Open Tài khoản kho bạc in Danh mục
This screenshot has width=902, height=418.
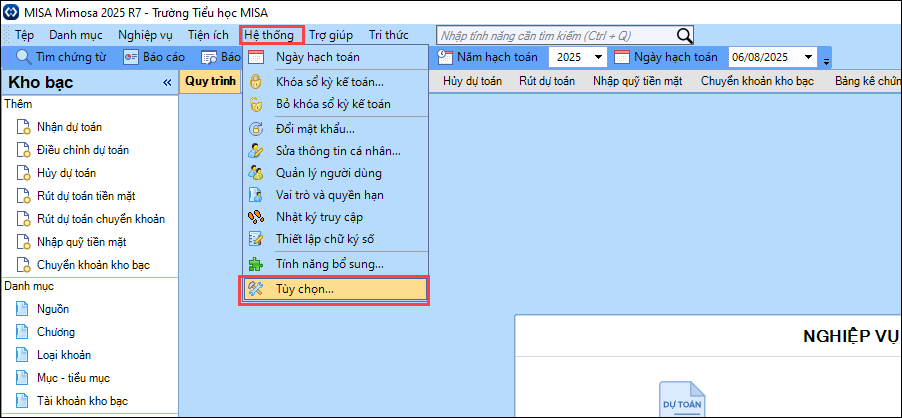[x=83, y=401]
